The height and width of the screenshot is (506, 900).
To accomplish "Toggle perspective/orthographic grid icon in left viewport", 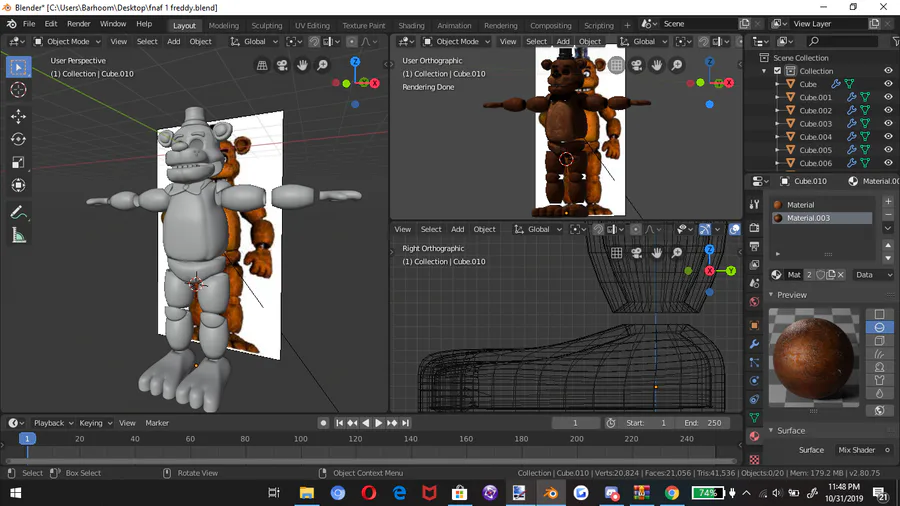I will [262, 66].
